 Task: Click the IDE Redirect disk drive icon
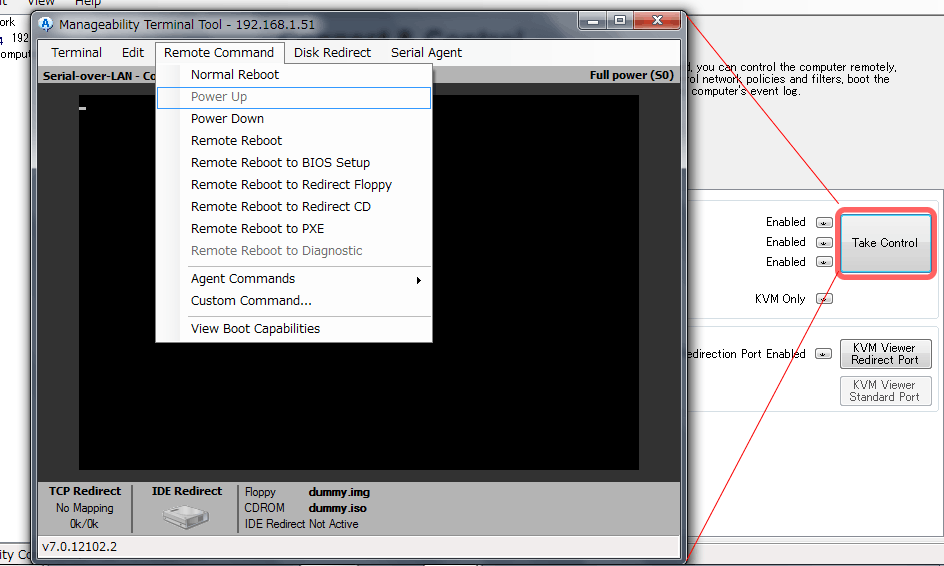point(186,516)
